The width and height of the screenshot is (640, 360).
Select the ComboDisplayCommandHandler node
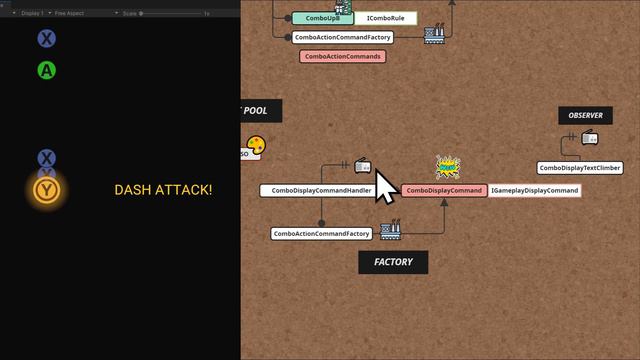coord(321,191)
